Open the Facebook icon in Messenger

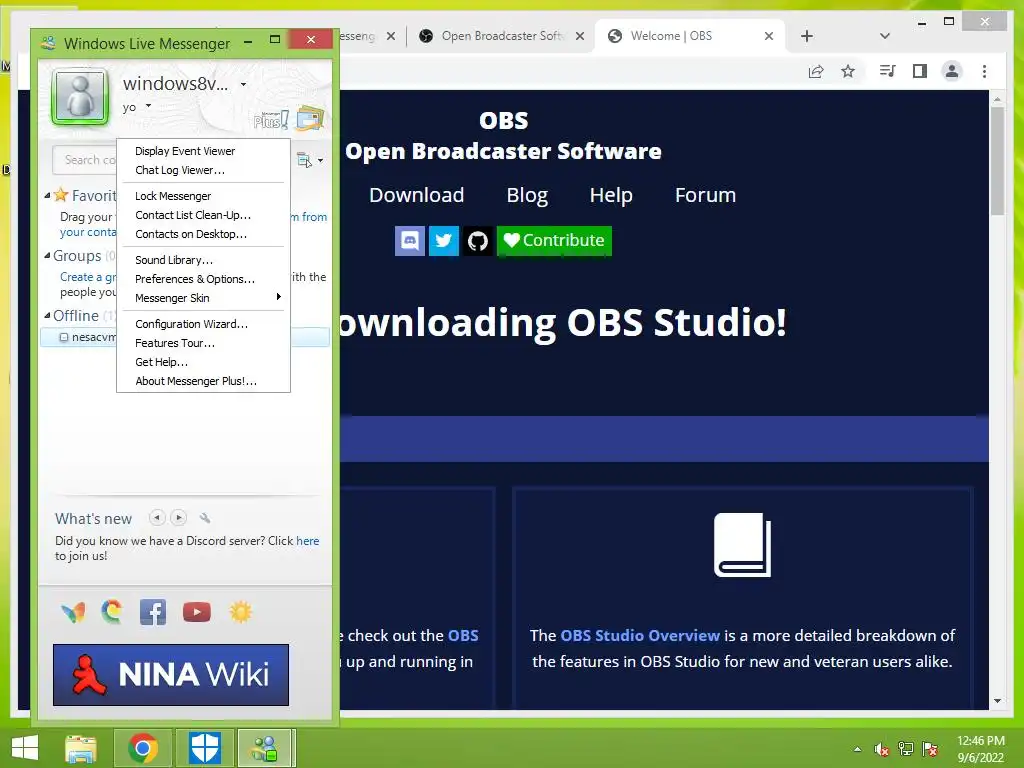(153, 613)
